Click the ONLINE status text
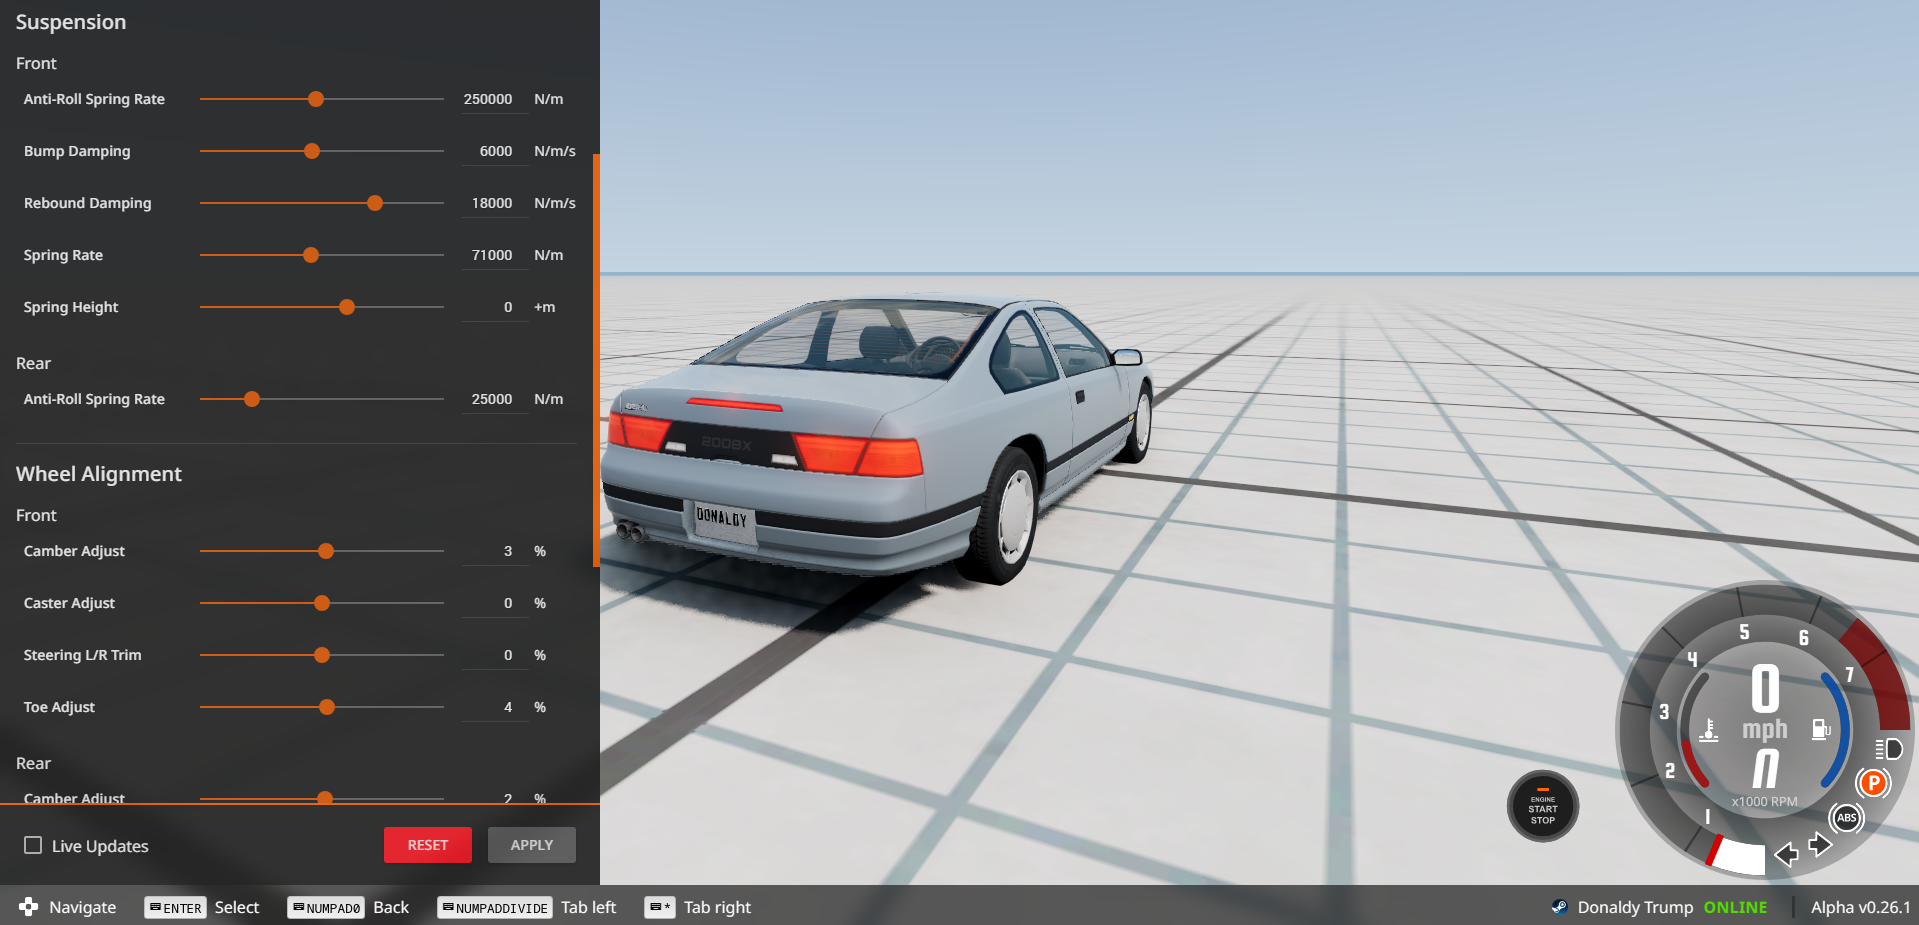Viewport: 1919px width, 925px height. (1735, 907)
